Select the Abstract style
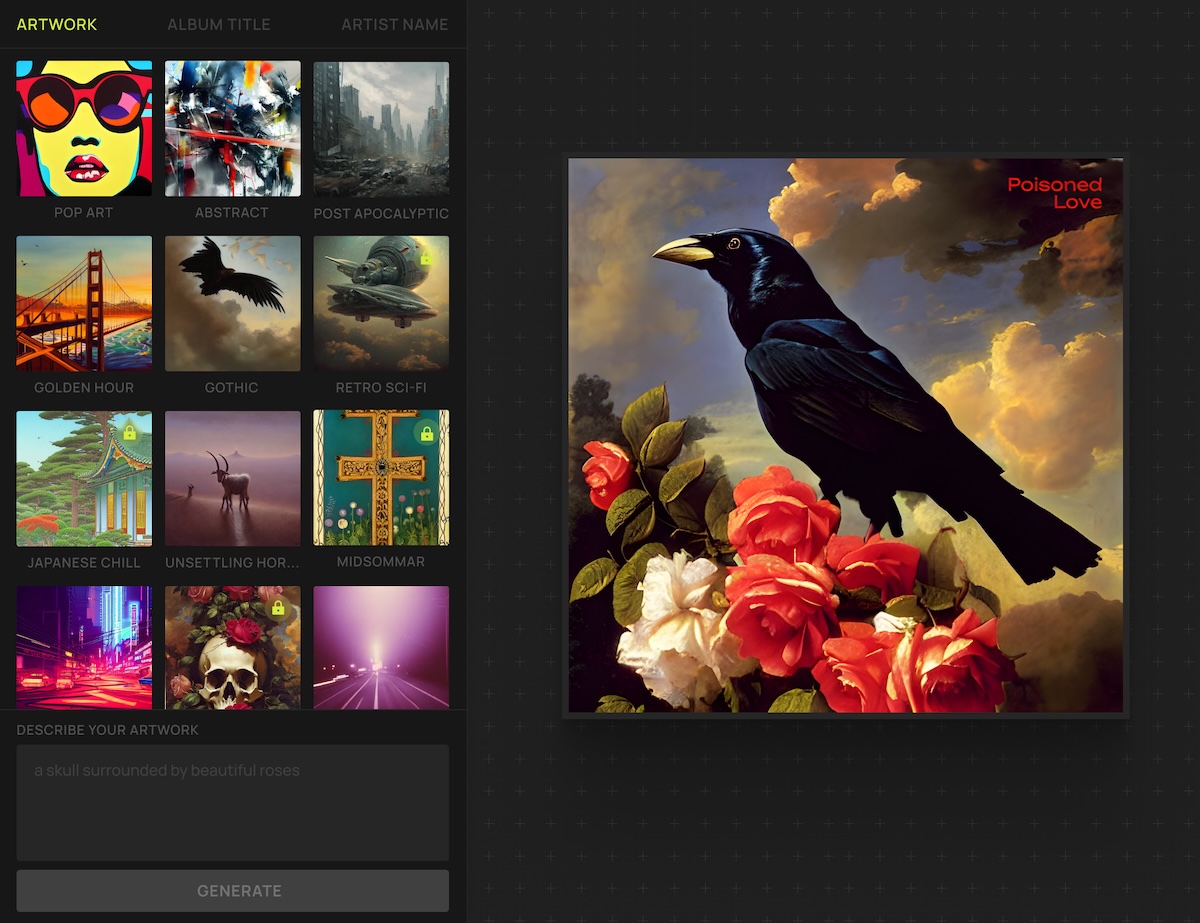1200x923 pixels. [232, 127]
